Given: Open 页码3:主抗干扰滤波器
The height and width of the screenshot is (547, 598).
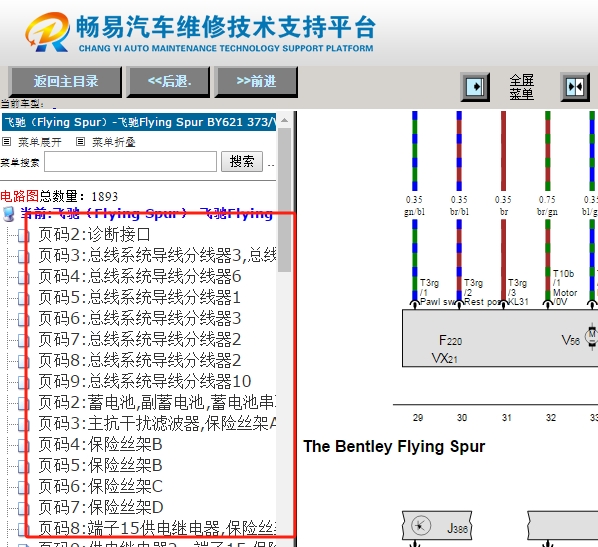Looking at the screenshot, I should pyautogui.click(x=157, y=423).
